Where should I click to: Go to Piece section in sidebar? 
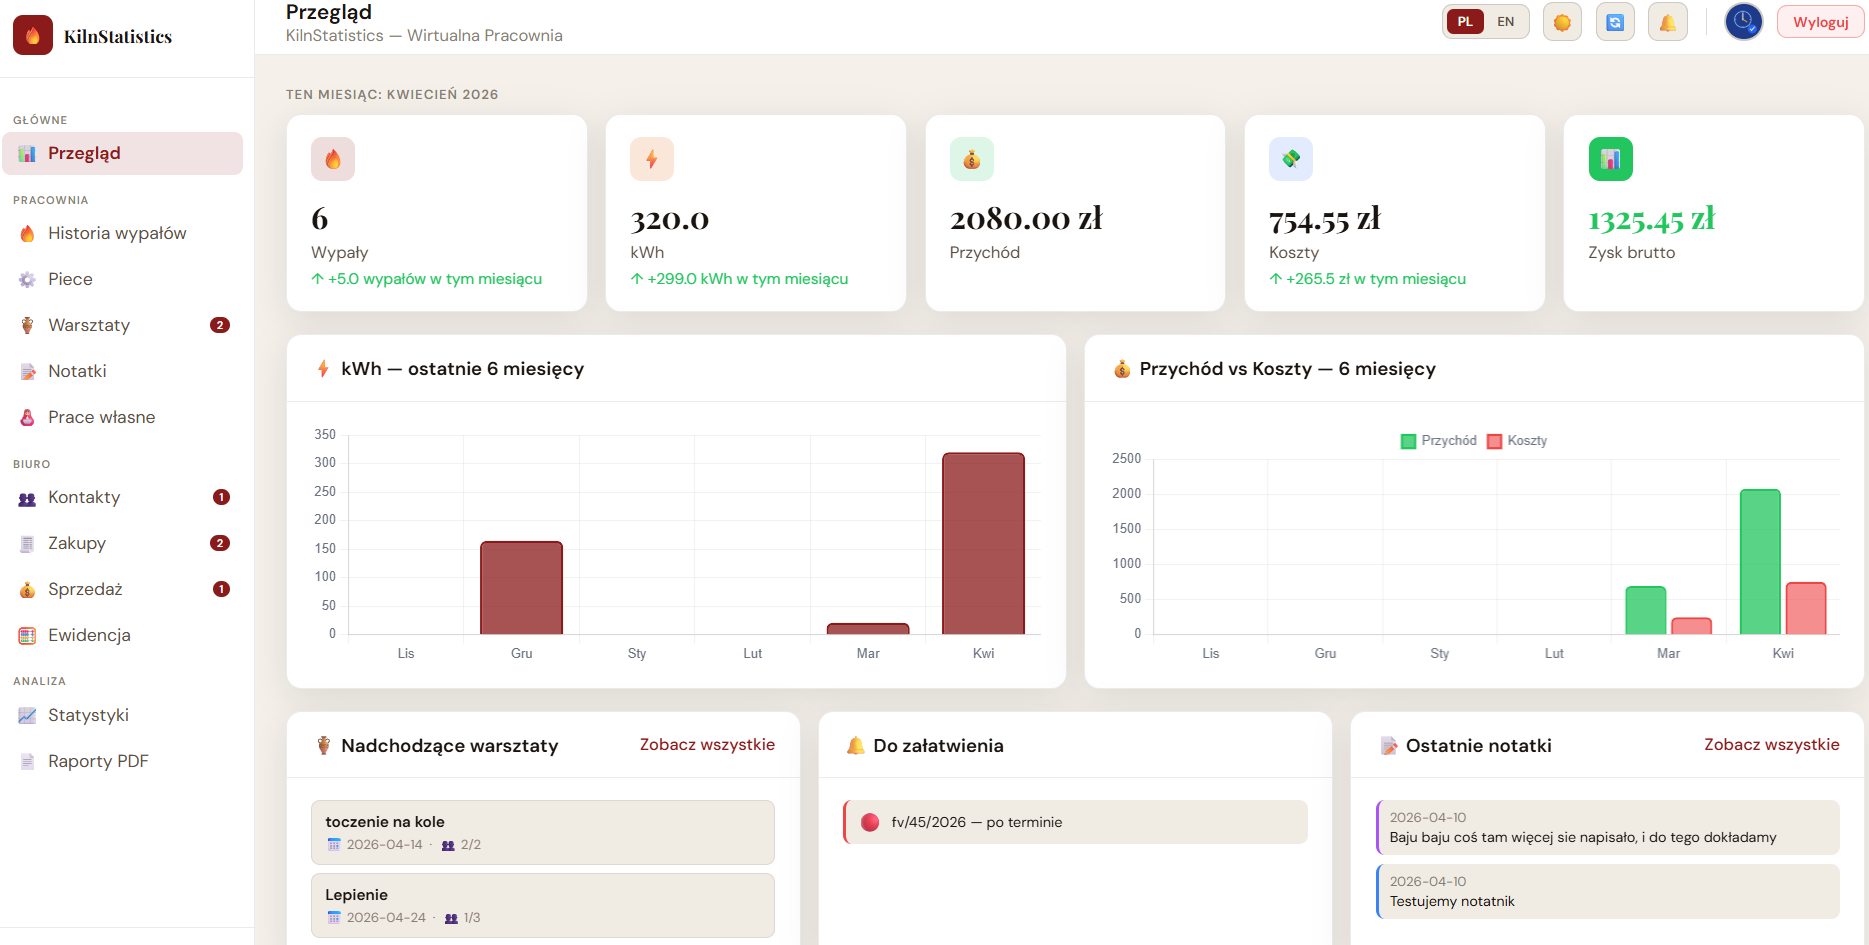(x=70, y=279)
